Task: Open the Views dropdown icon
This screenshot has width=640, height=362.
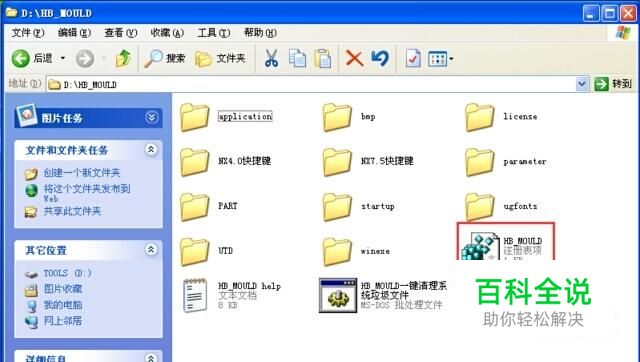Action: pos(440,59)
